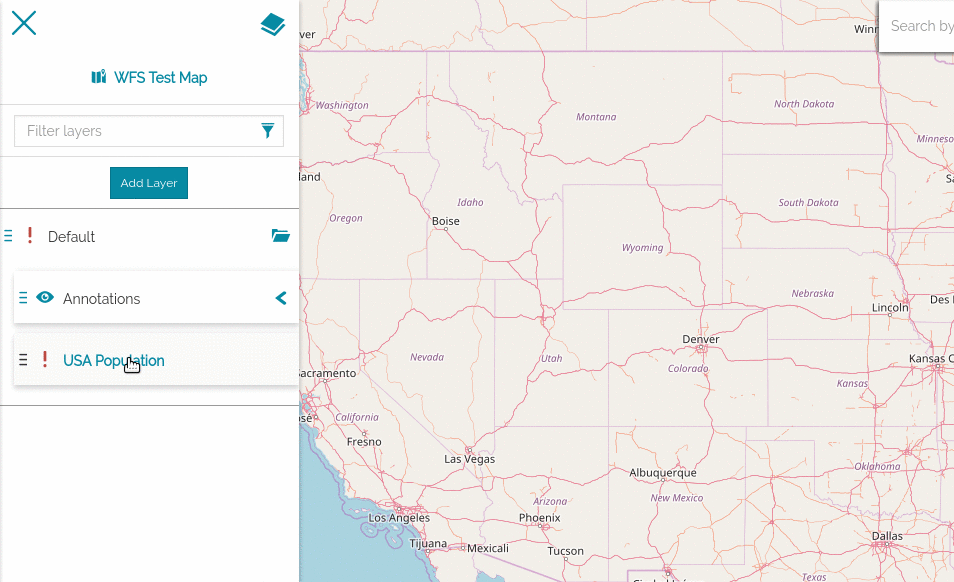Screen dimensions: 954x582
Task: Select the Default layer group name
Action: point(71,237)
